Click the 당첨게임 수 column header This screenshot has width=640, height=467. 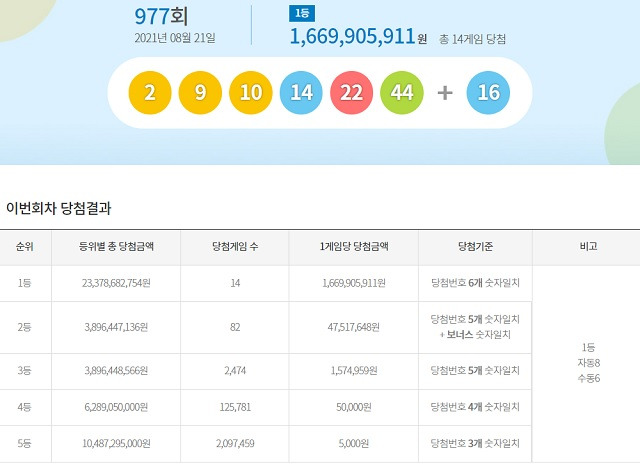[235, 247]
